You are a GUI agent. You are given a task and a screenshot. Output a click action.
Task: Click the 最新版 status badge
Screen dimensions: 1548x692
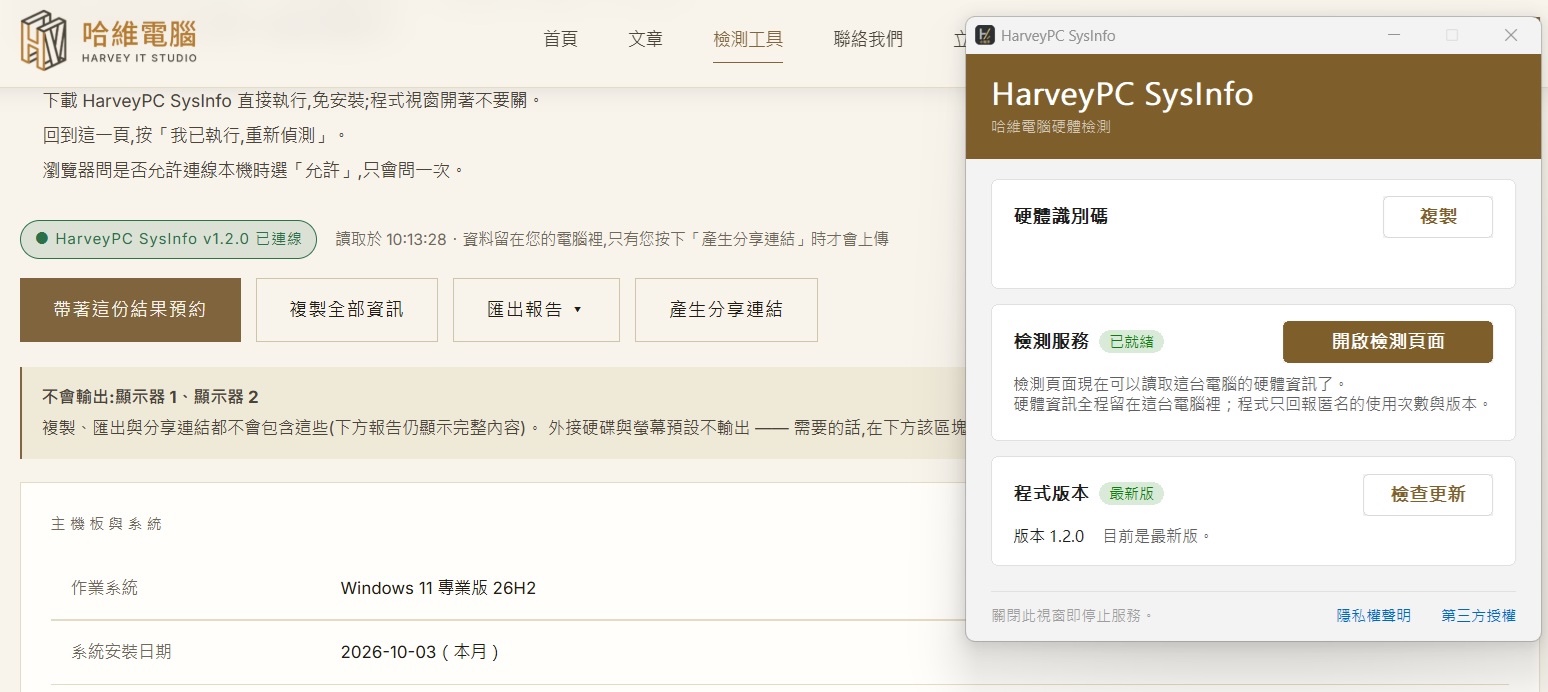point(1131,493)
